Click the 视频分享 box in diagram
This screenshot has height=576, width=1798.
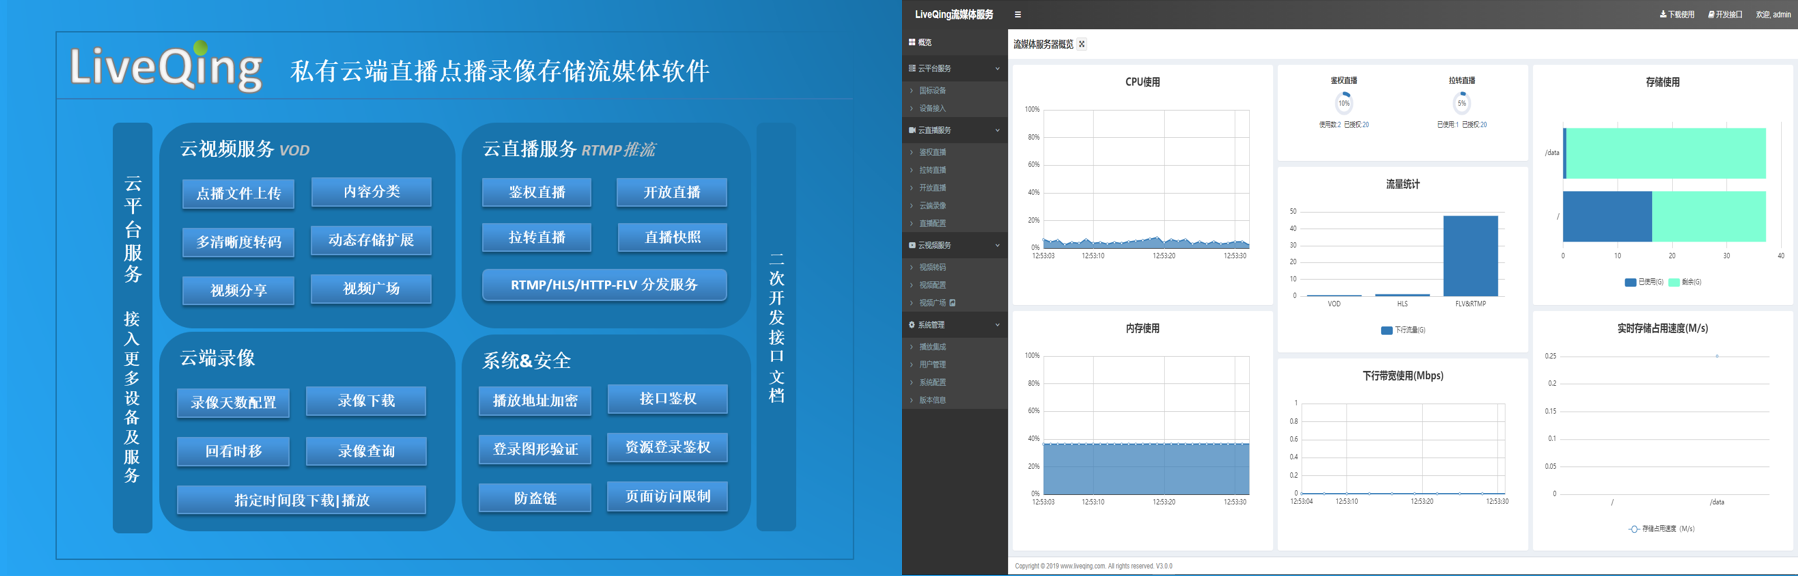pos(238,290)
